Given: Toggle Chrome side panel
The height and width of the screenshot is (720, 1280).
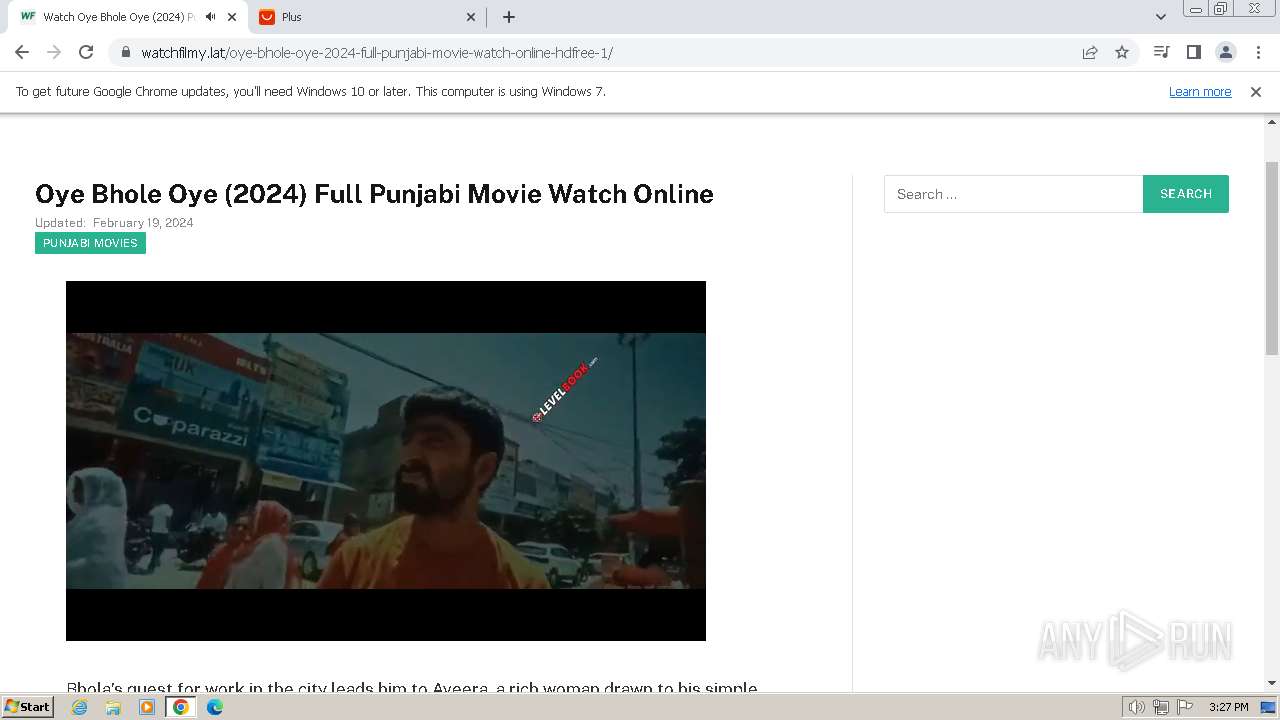Looking at the screenshot, I should [1193, 52].
